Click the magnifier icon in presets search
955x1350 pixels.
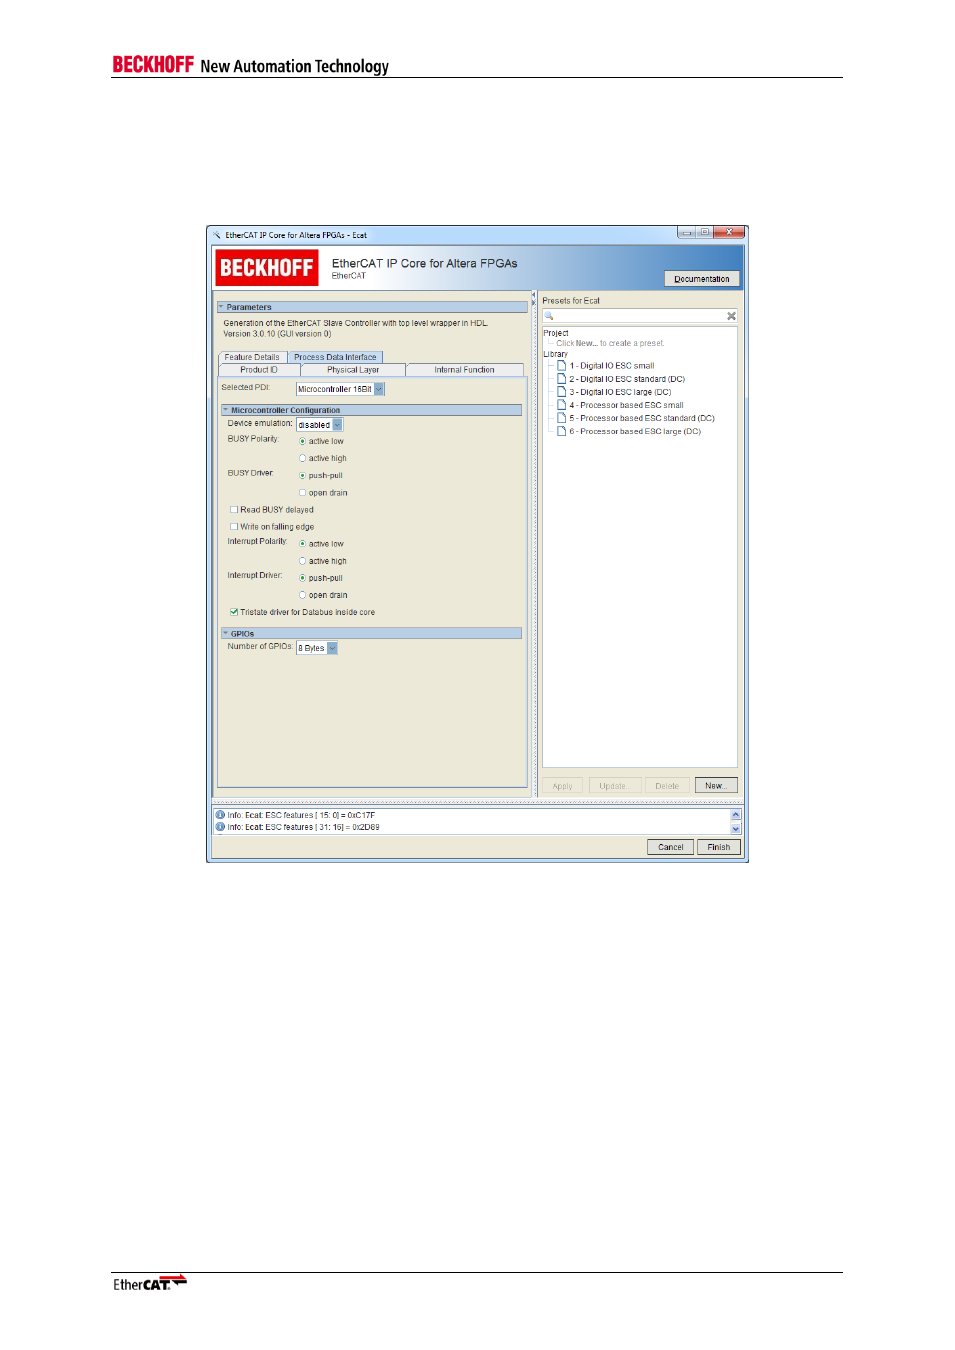pyautogui.click(x=549, y=316)
